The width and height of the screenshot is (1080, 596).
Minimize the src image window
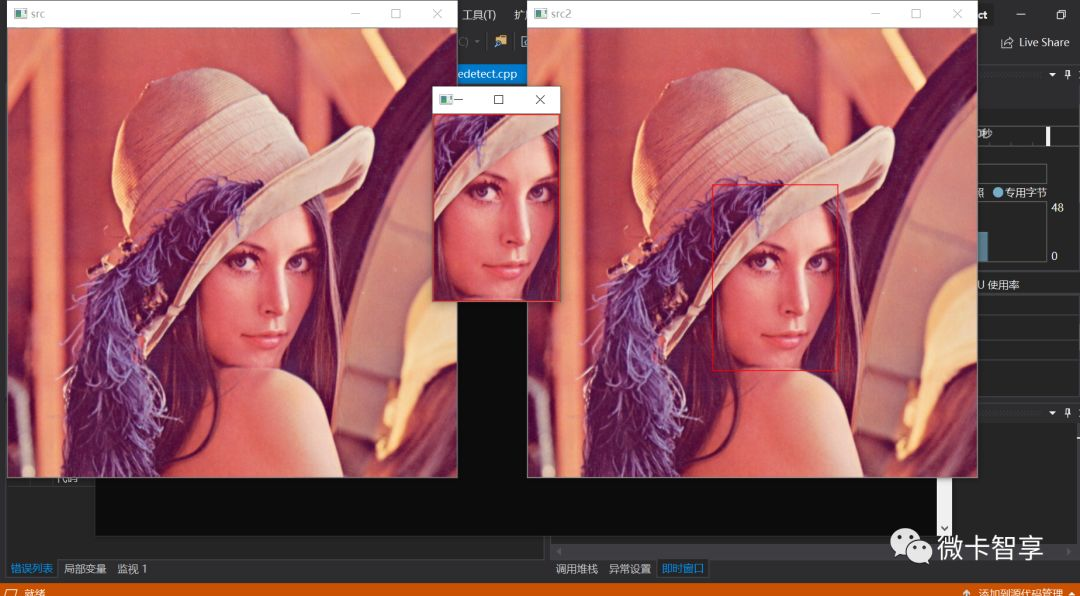(355, 14)
